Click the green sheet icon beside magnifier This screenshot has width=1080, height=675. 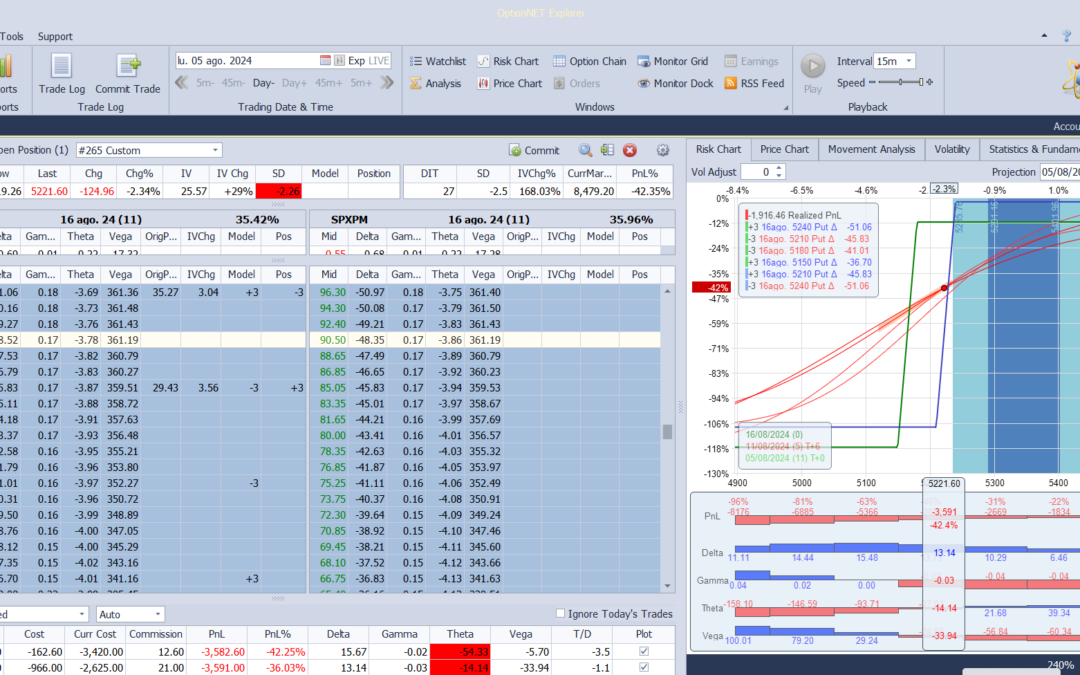(607, 150)
